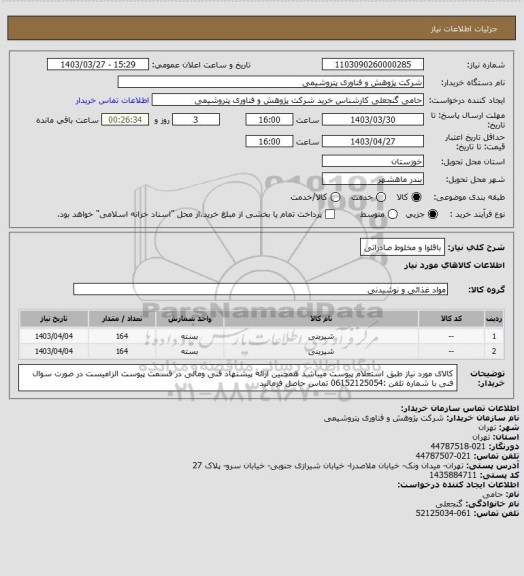Select the کالا radio button
Image resolution: width=524 pixels, height=576 pixels.
tap(416, 197)
